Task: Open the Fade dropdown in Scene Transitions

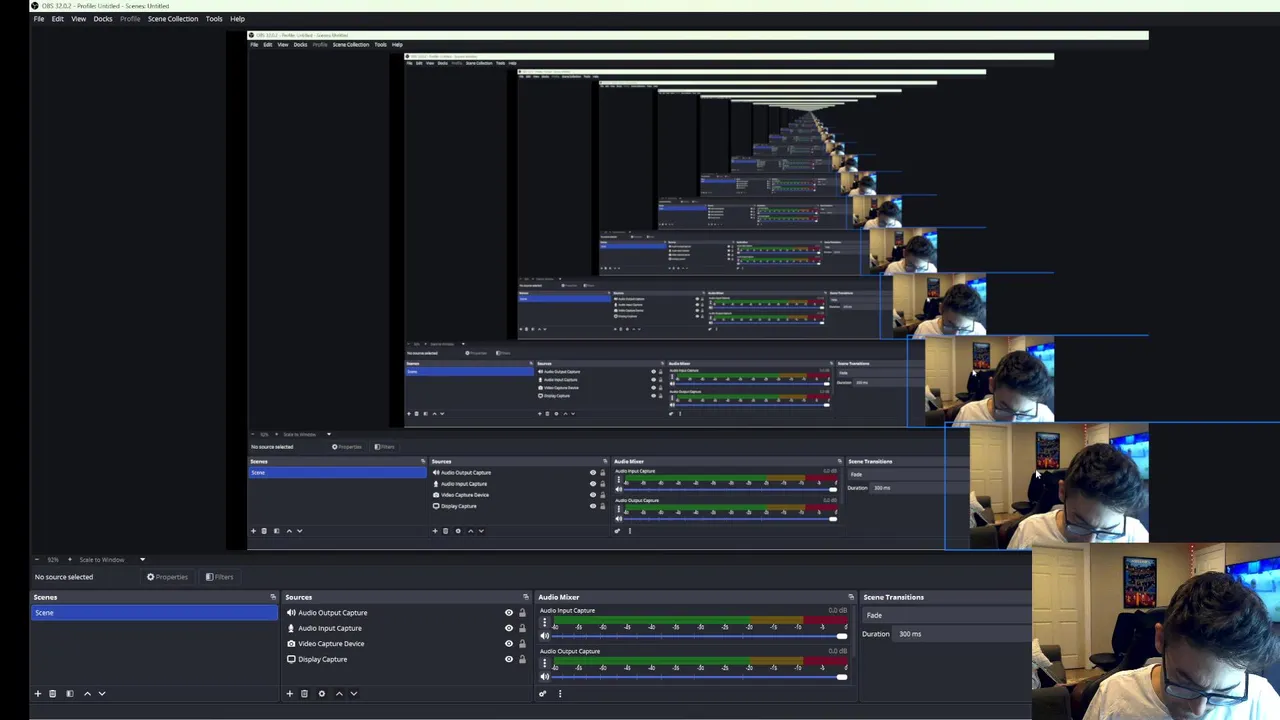Action: (x=945, y=615)
